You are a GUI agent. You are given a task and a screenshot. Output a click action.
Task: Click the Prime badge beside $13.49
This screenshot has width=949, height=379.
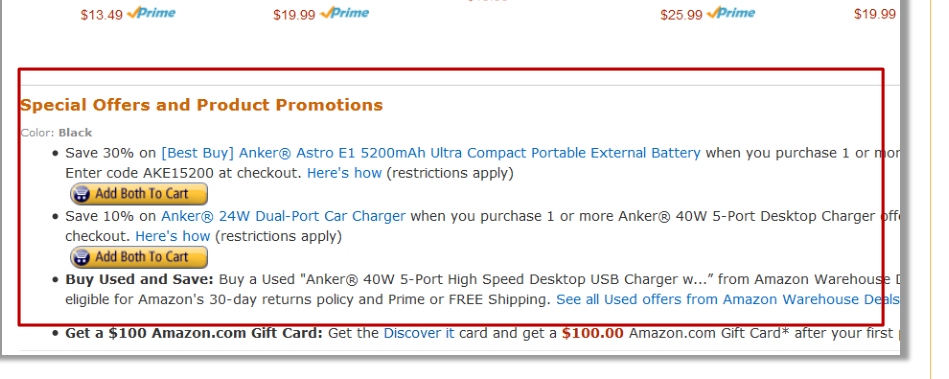(x=151, y=13)
